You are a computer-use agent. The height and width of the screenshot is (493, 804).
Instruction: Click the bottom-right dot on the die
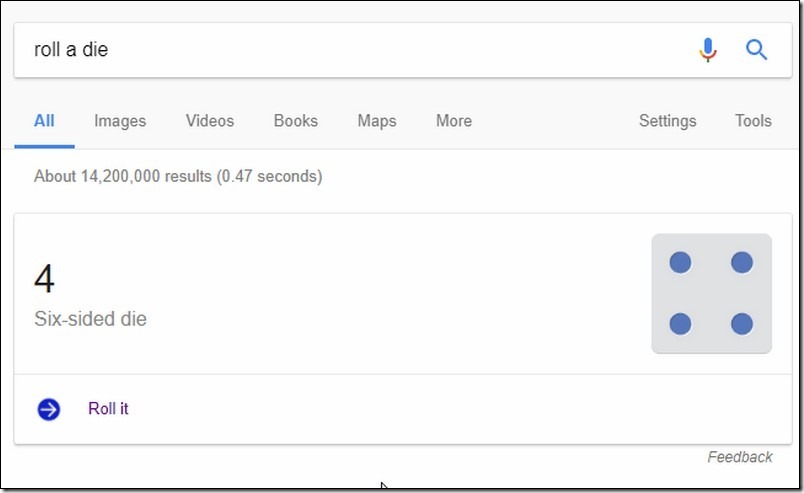tap(741, 324)
